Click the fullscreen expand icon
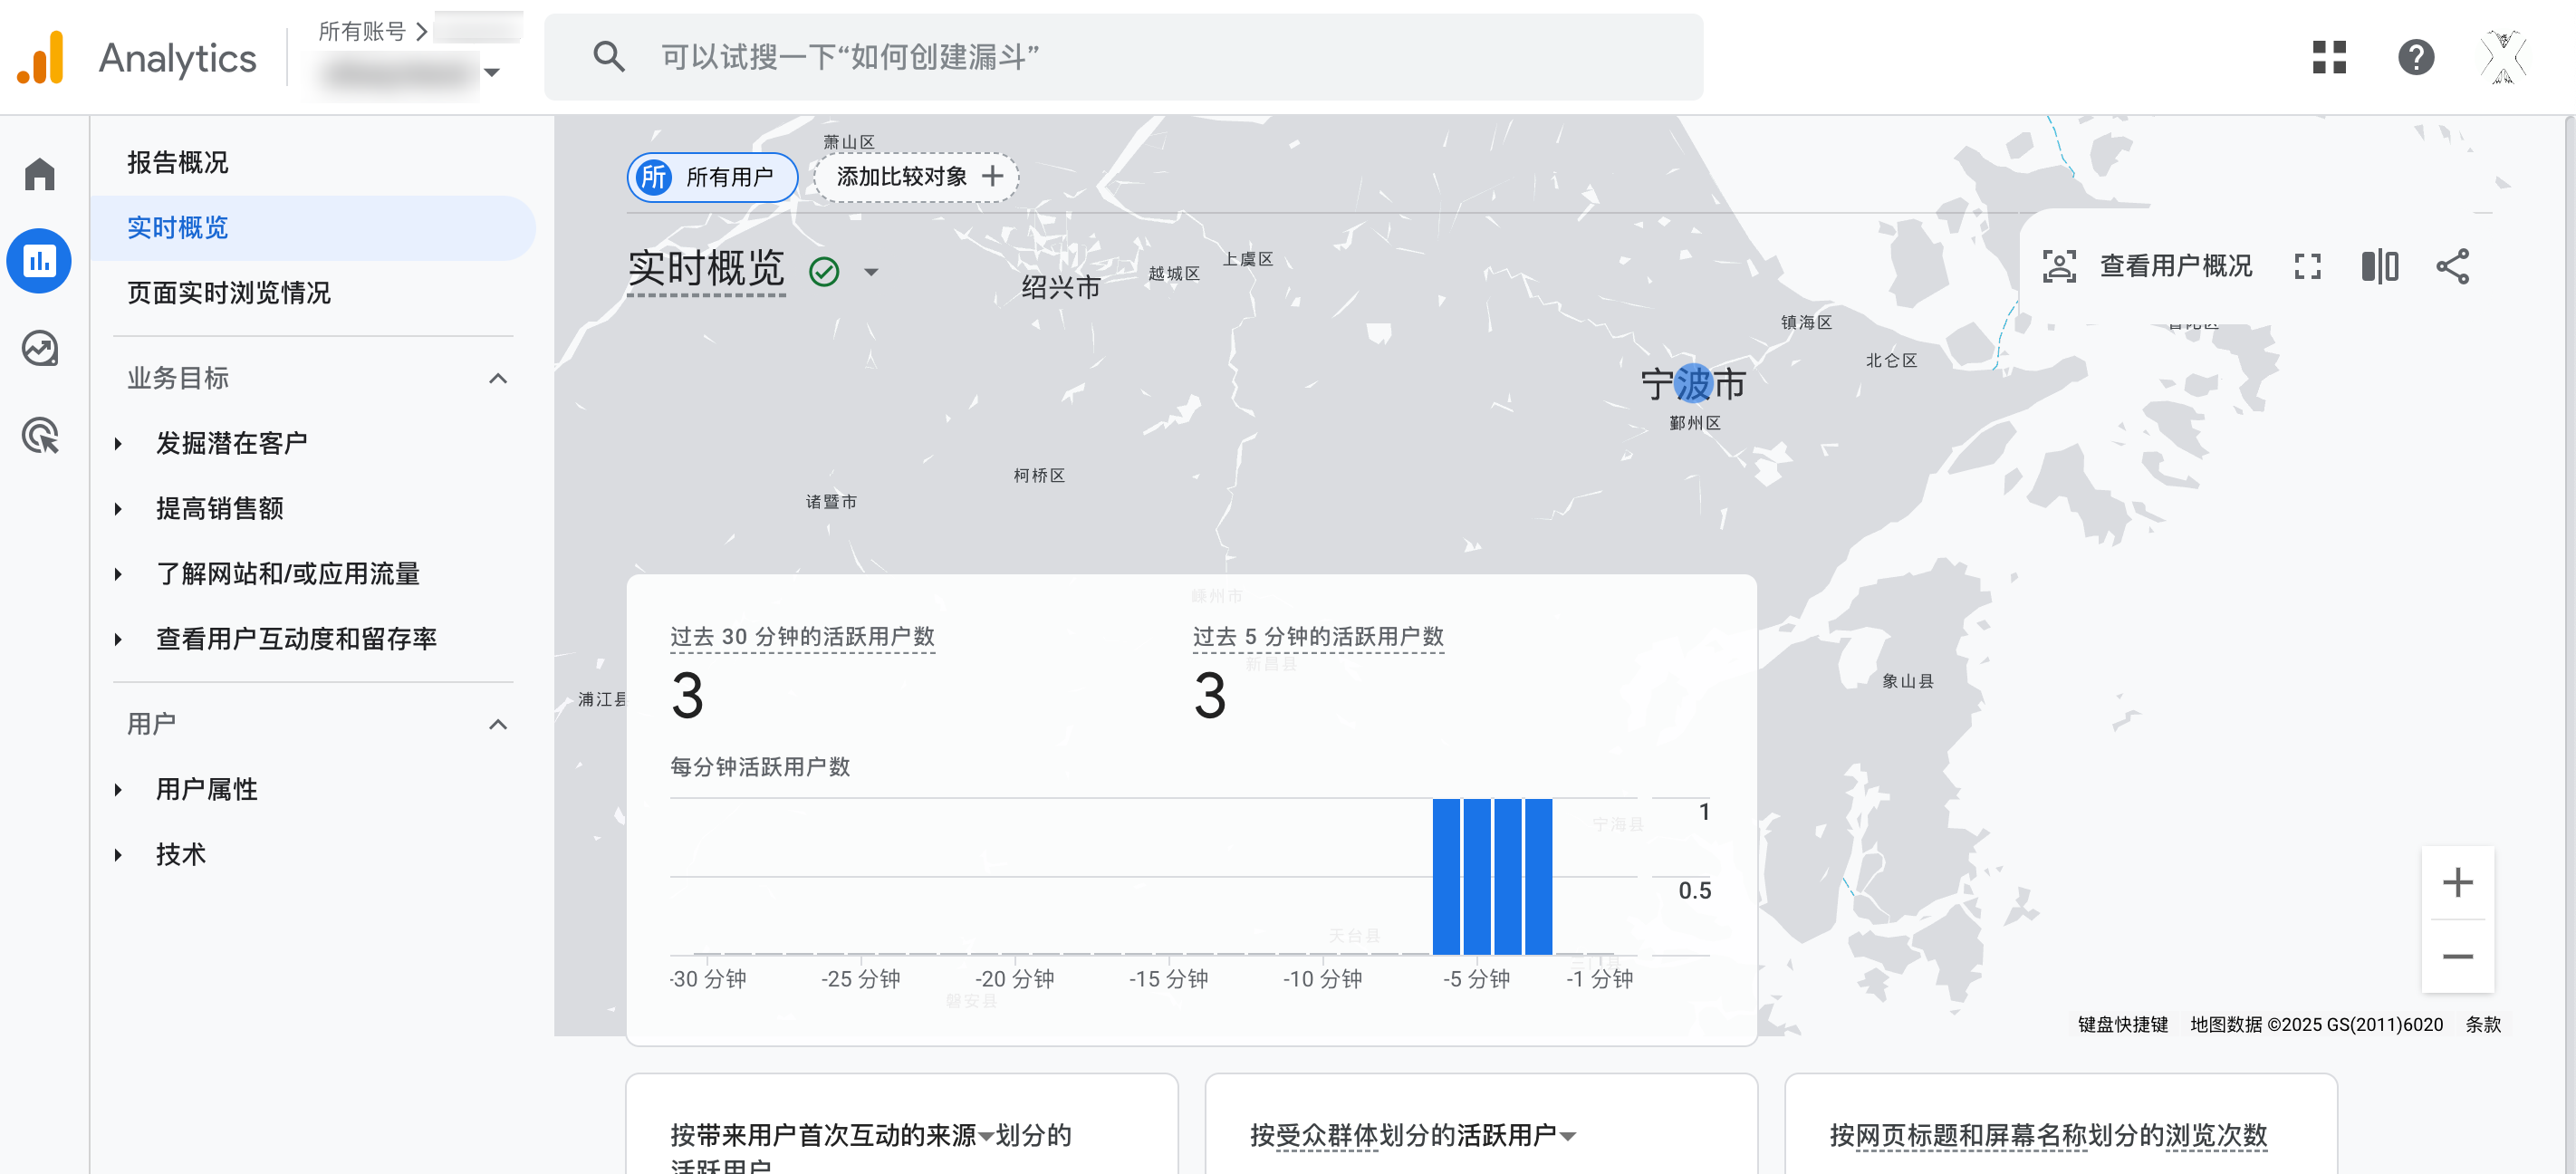This screenshot has height=1174, width=2576. pos(2308,266)
